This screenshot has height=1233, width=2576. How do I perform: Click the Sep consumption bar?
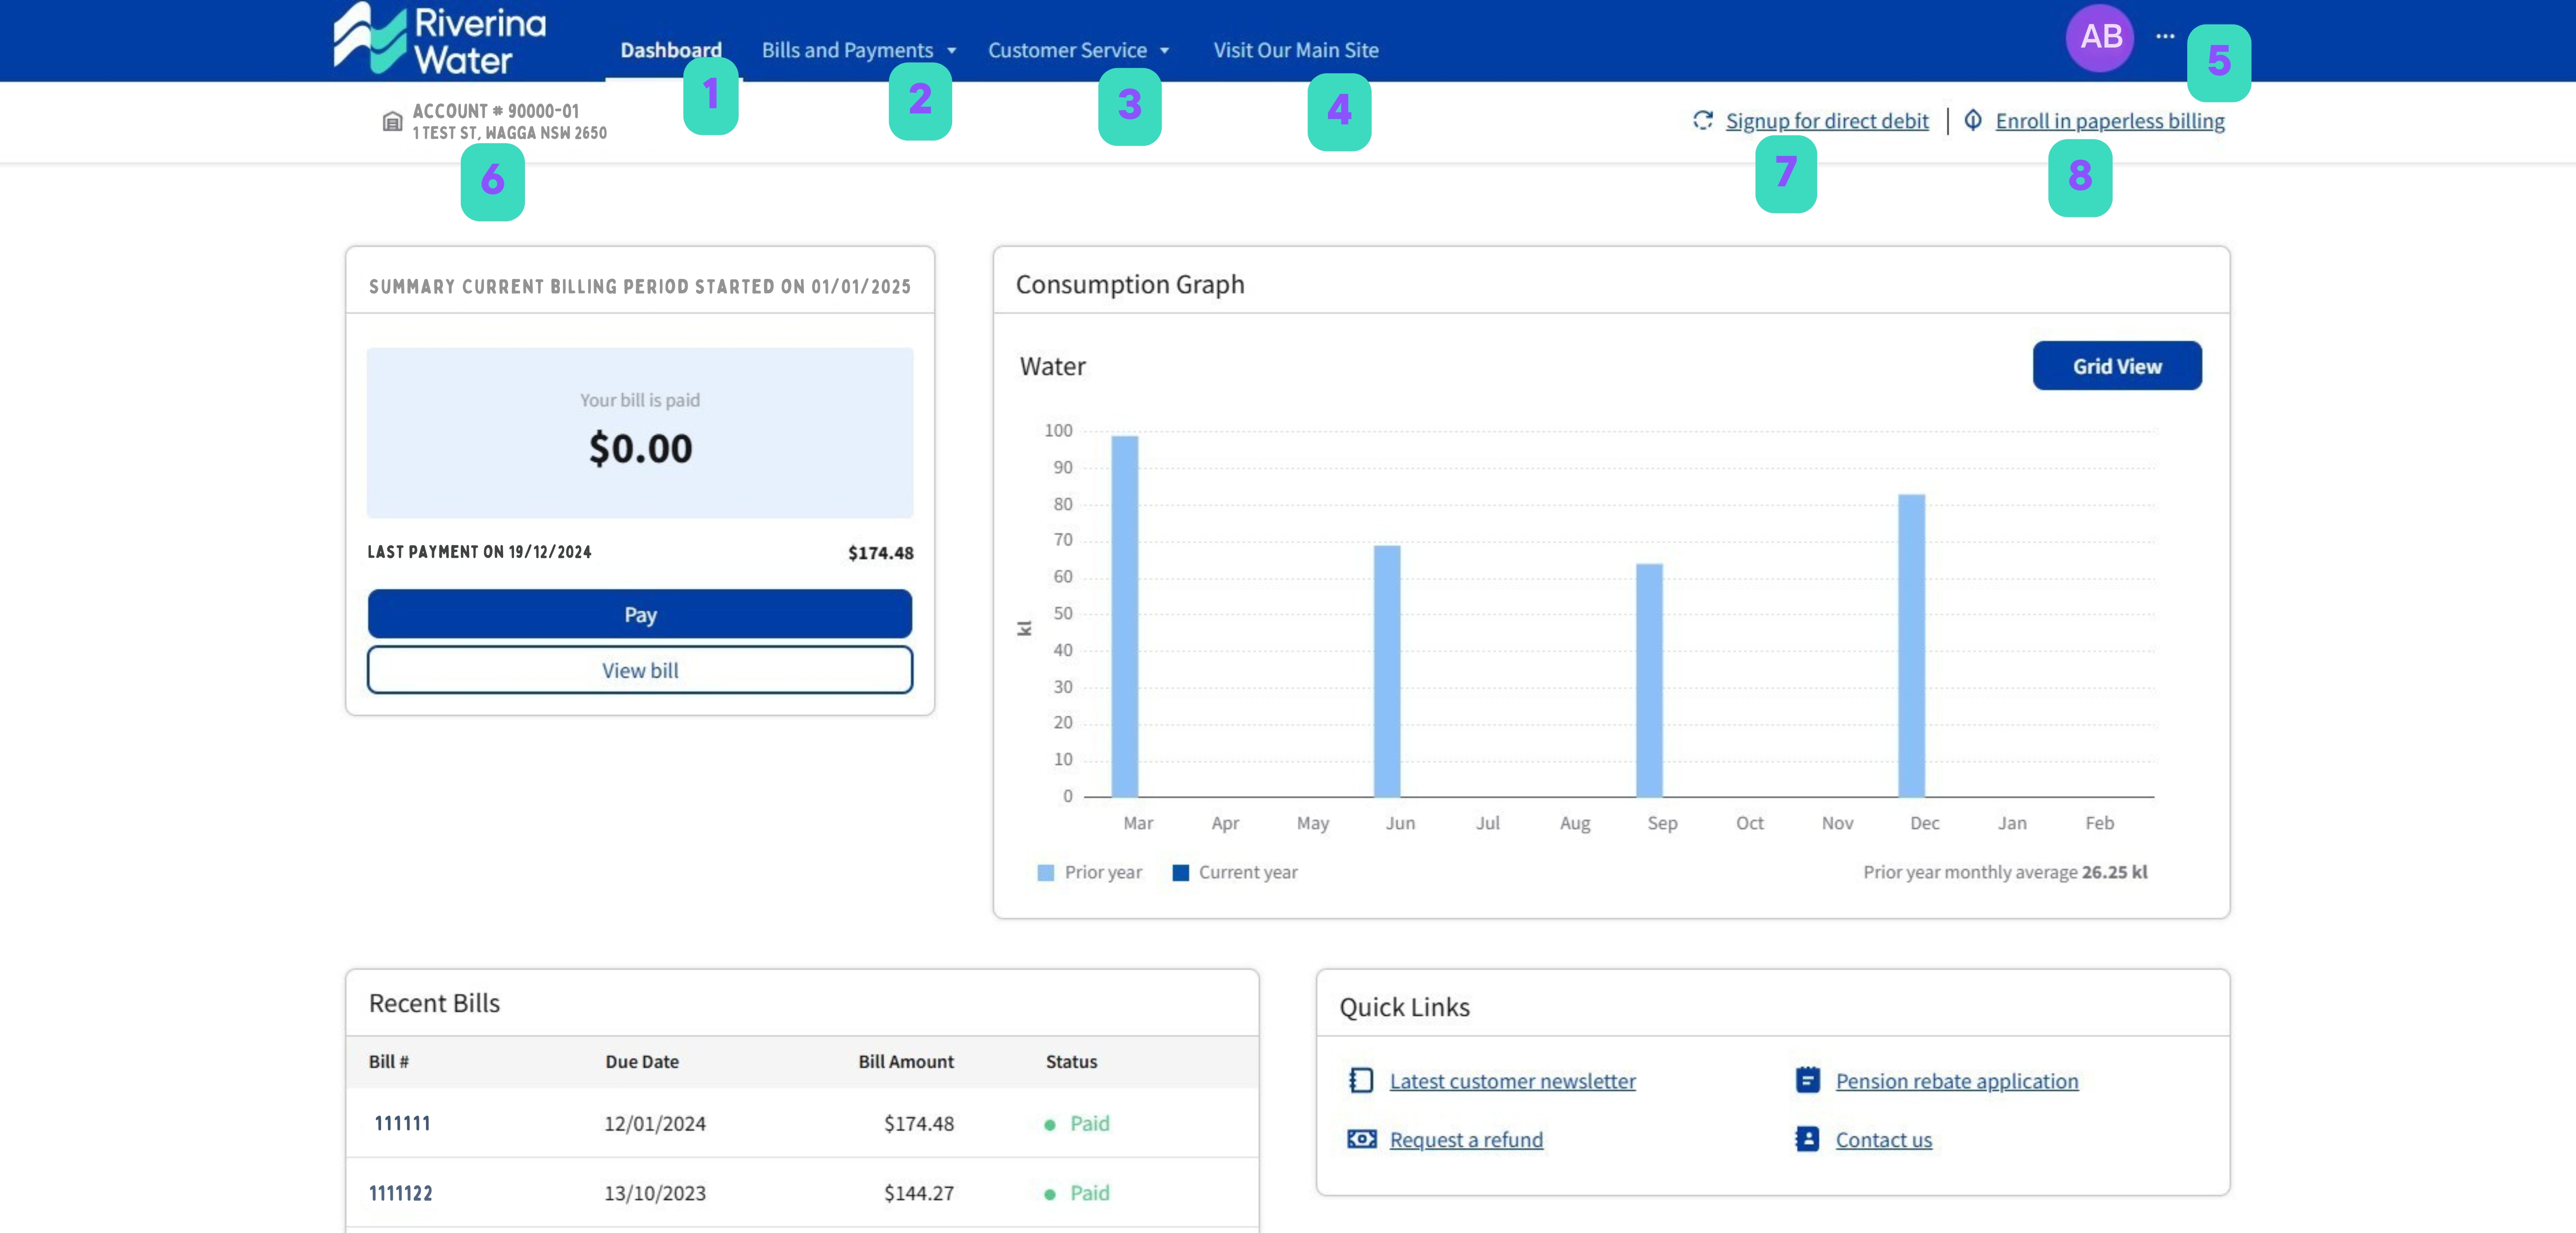1649,680
